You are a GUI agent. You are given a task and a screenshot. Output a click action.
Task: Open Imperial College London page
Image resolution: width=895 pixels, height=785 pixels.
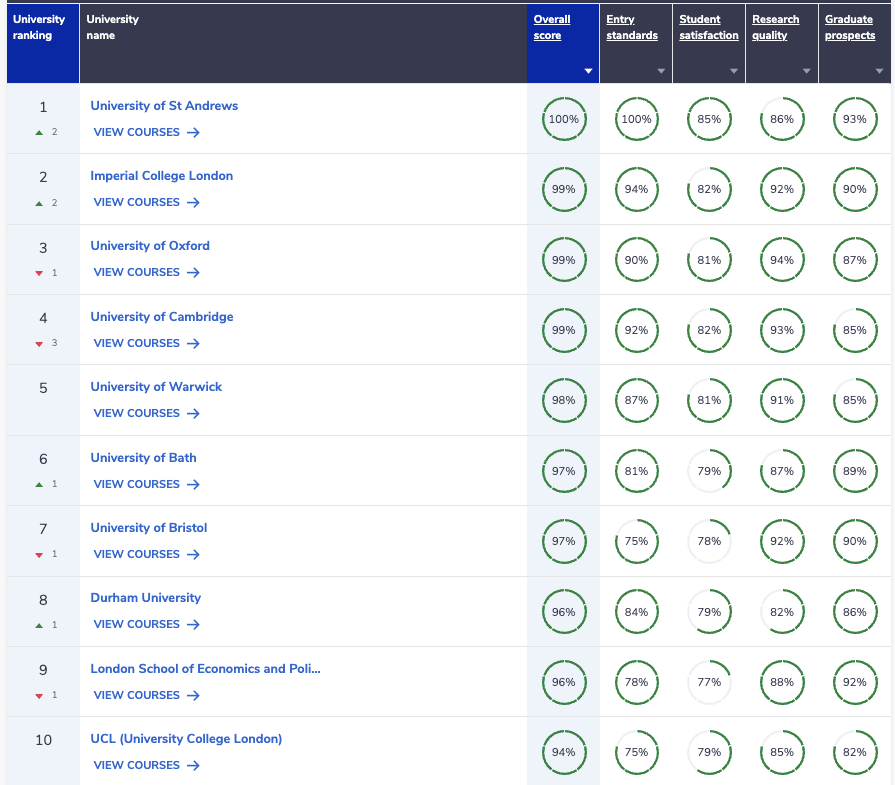[x=162, y=176]
